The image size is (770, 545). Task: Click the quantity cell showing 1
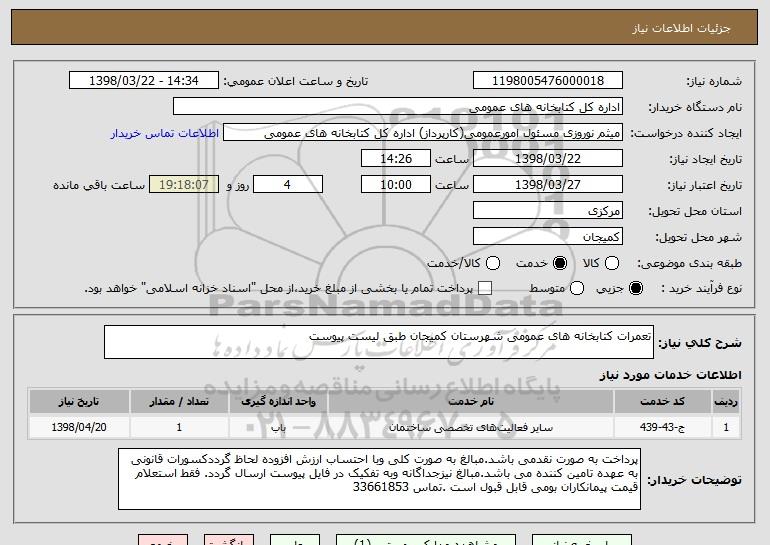(x=179, y=427)
